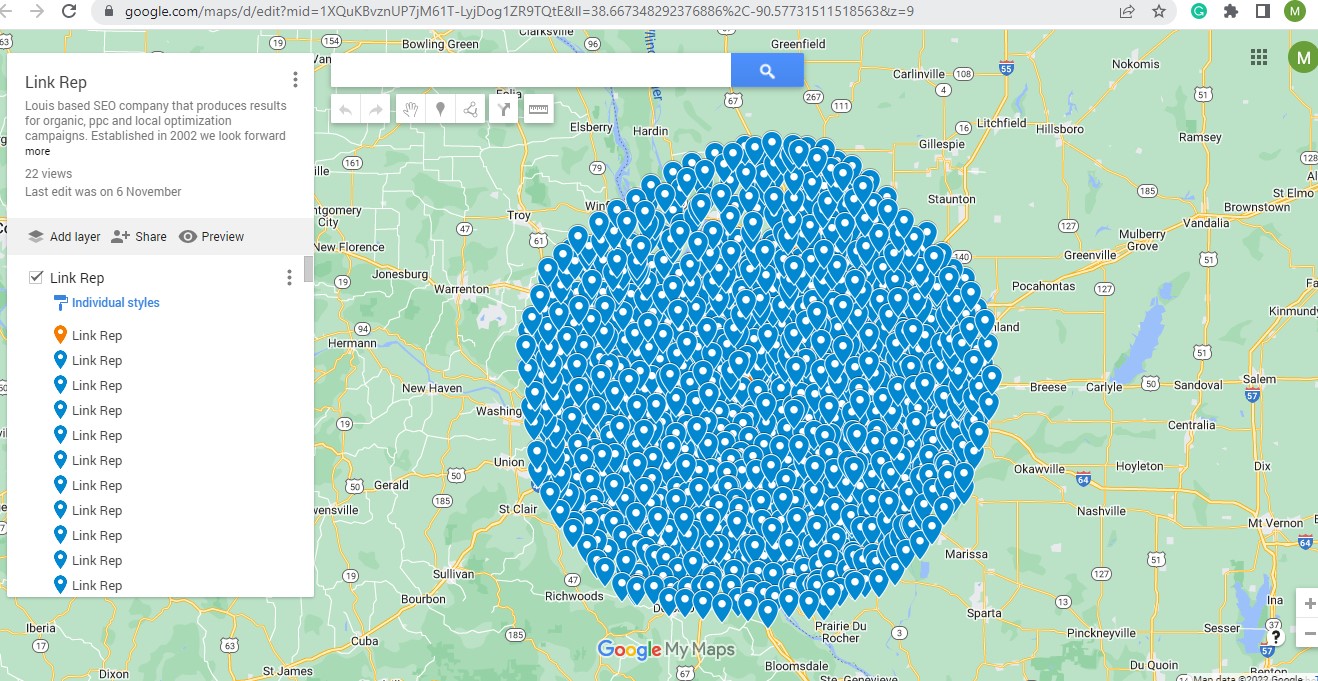Viewport: 1318px width, 681px height.
Task: Click the blue search magnifier button
Action: click(767, 70)
